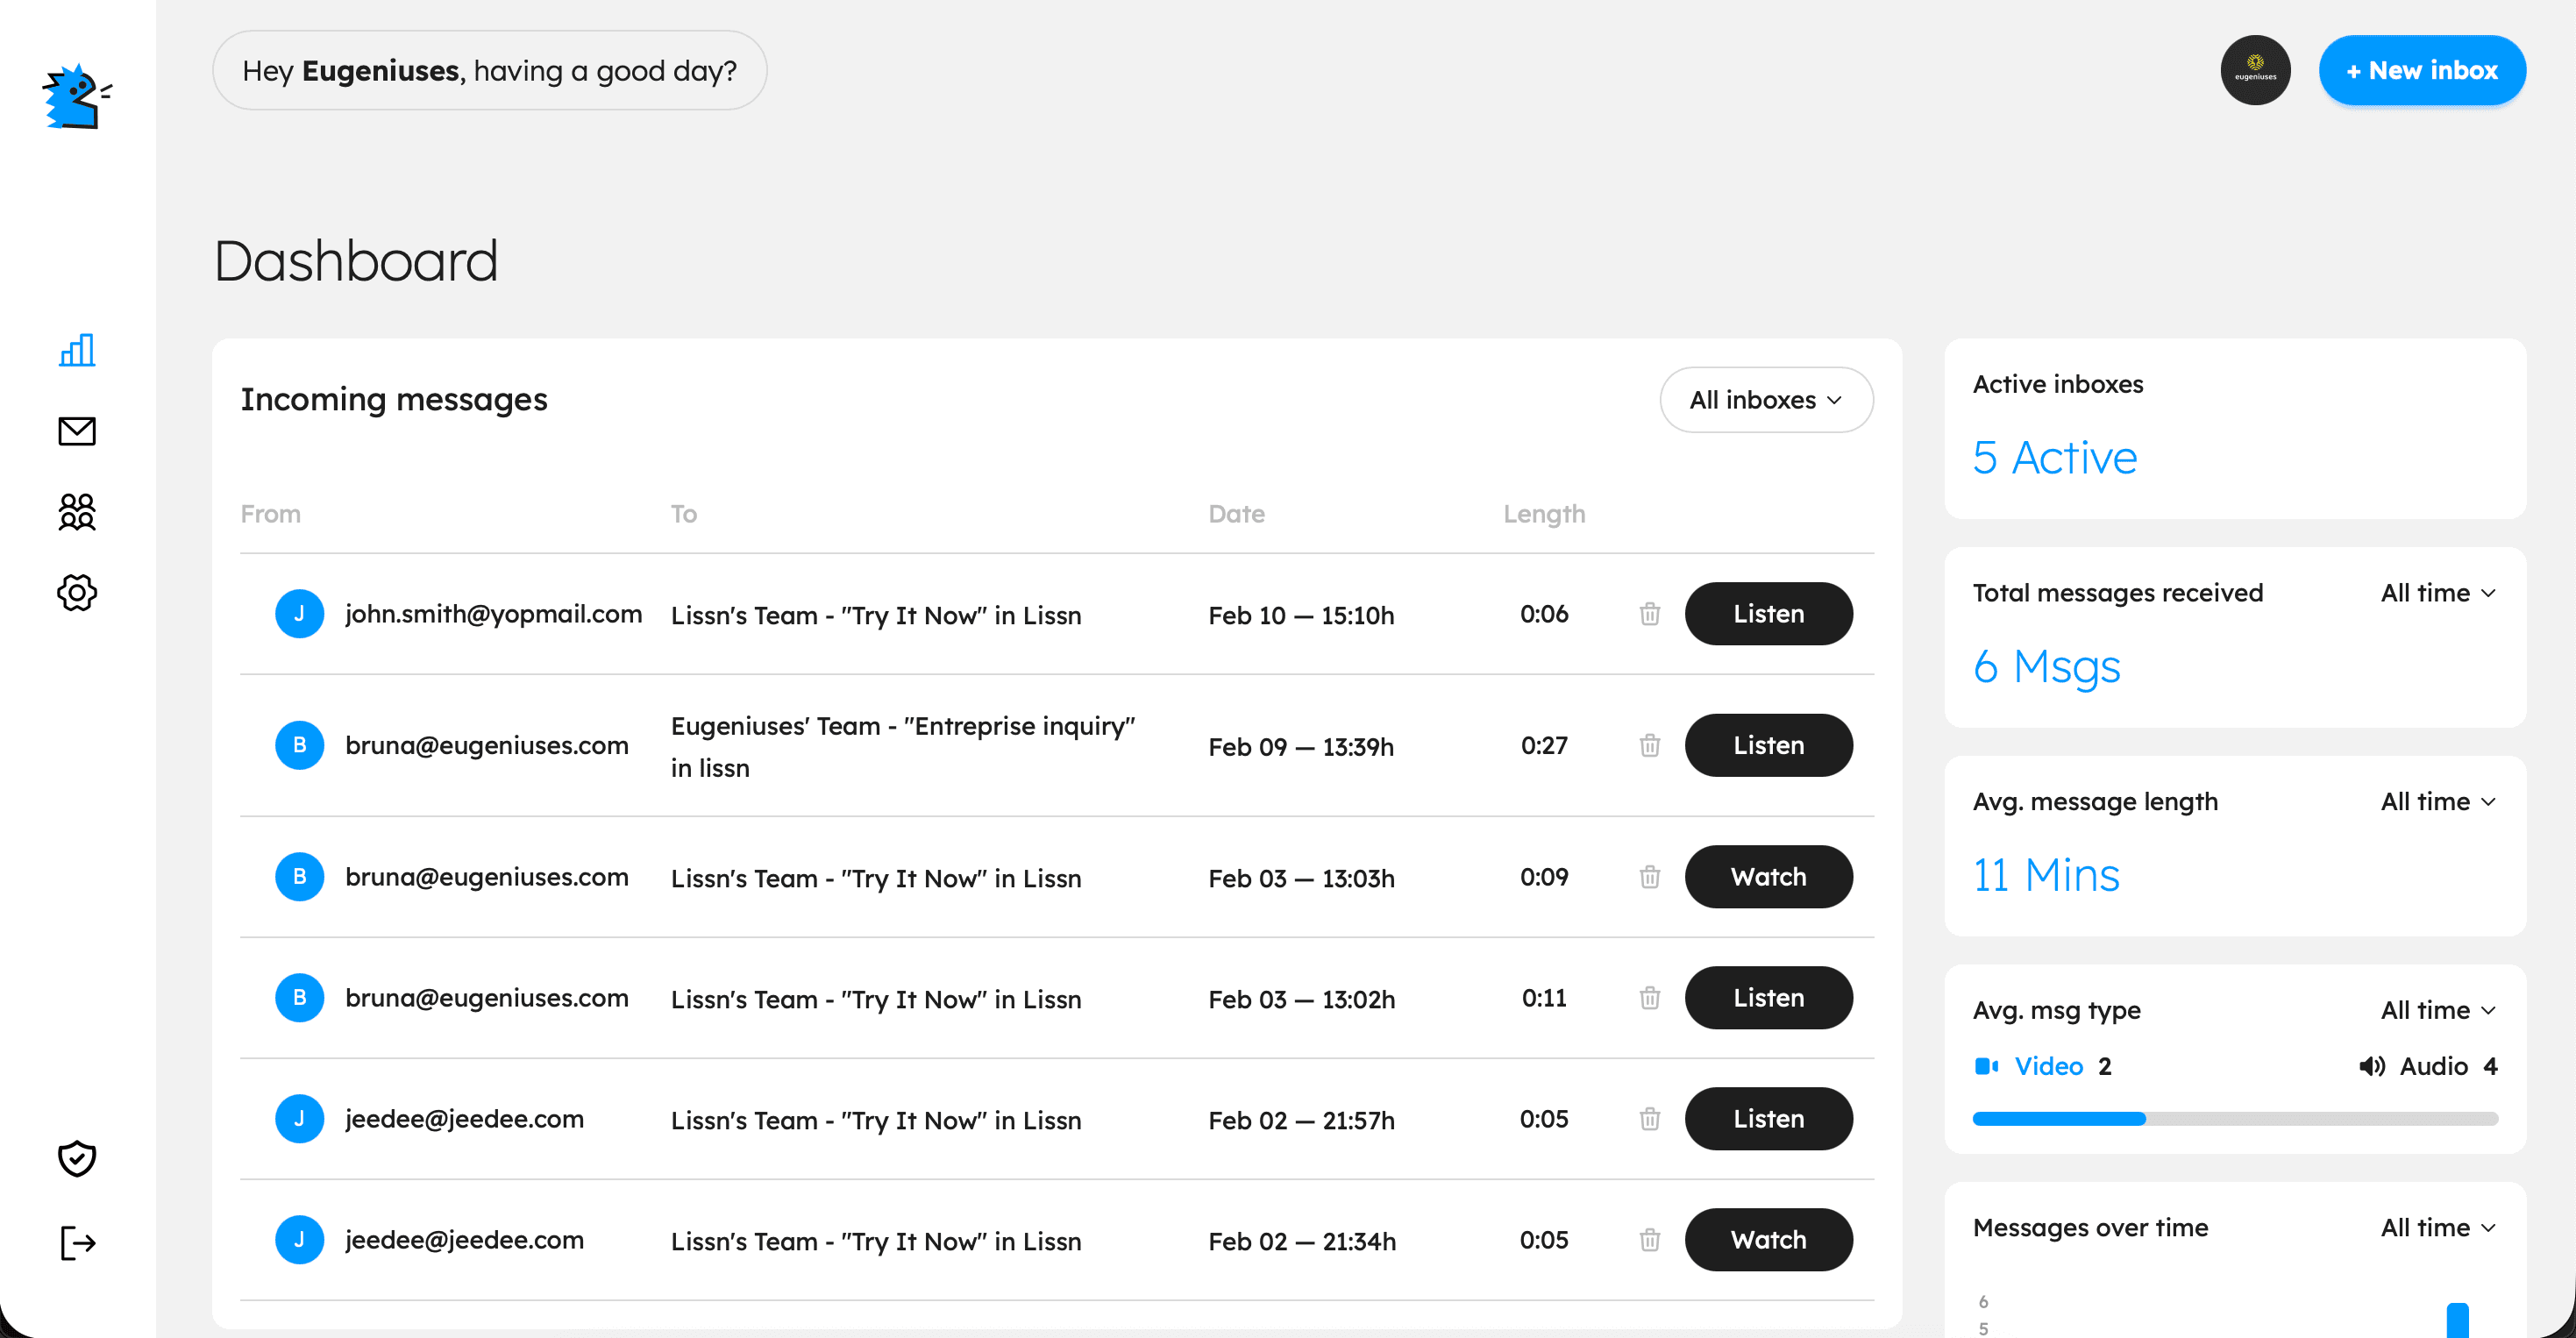Delete the Feb 02 21:34h message
Screen dimensions: 2576x1338
pos(1650,1240)
